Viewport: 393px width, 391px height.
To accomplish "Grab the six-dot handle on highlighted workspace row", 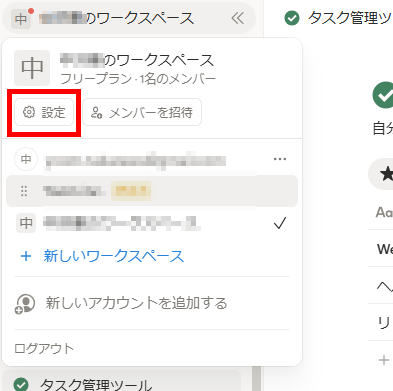I will [x=24, y=191].
